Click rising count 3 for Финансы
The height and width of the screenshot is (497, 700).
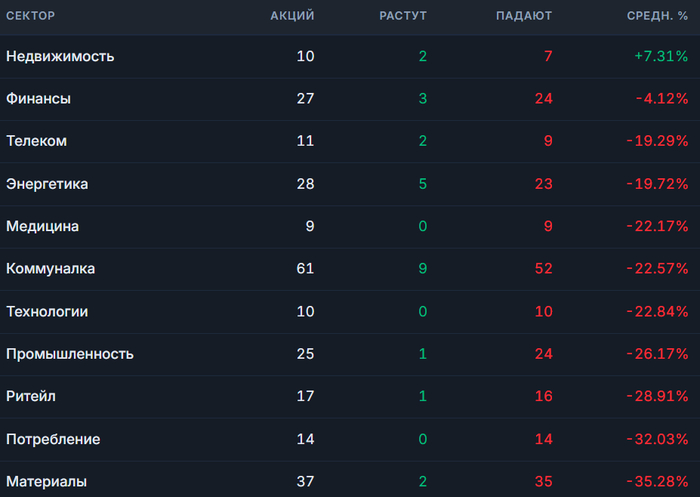pos(423,99)
